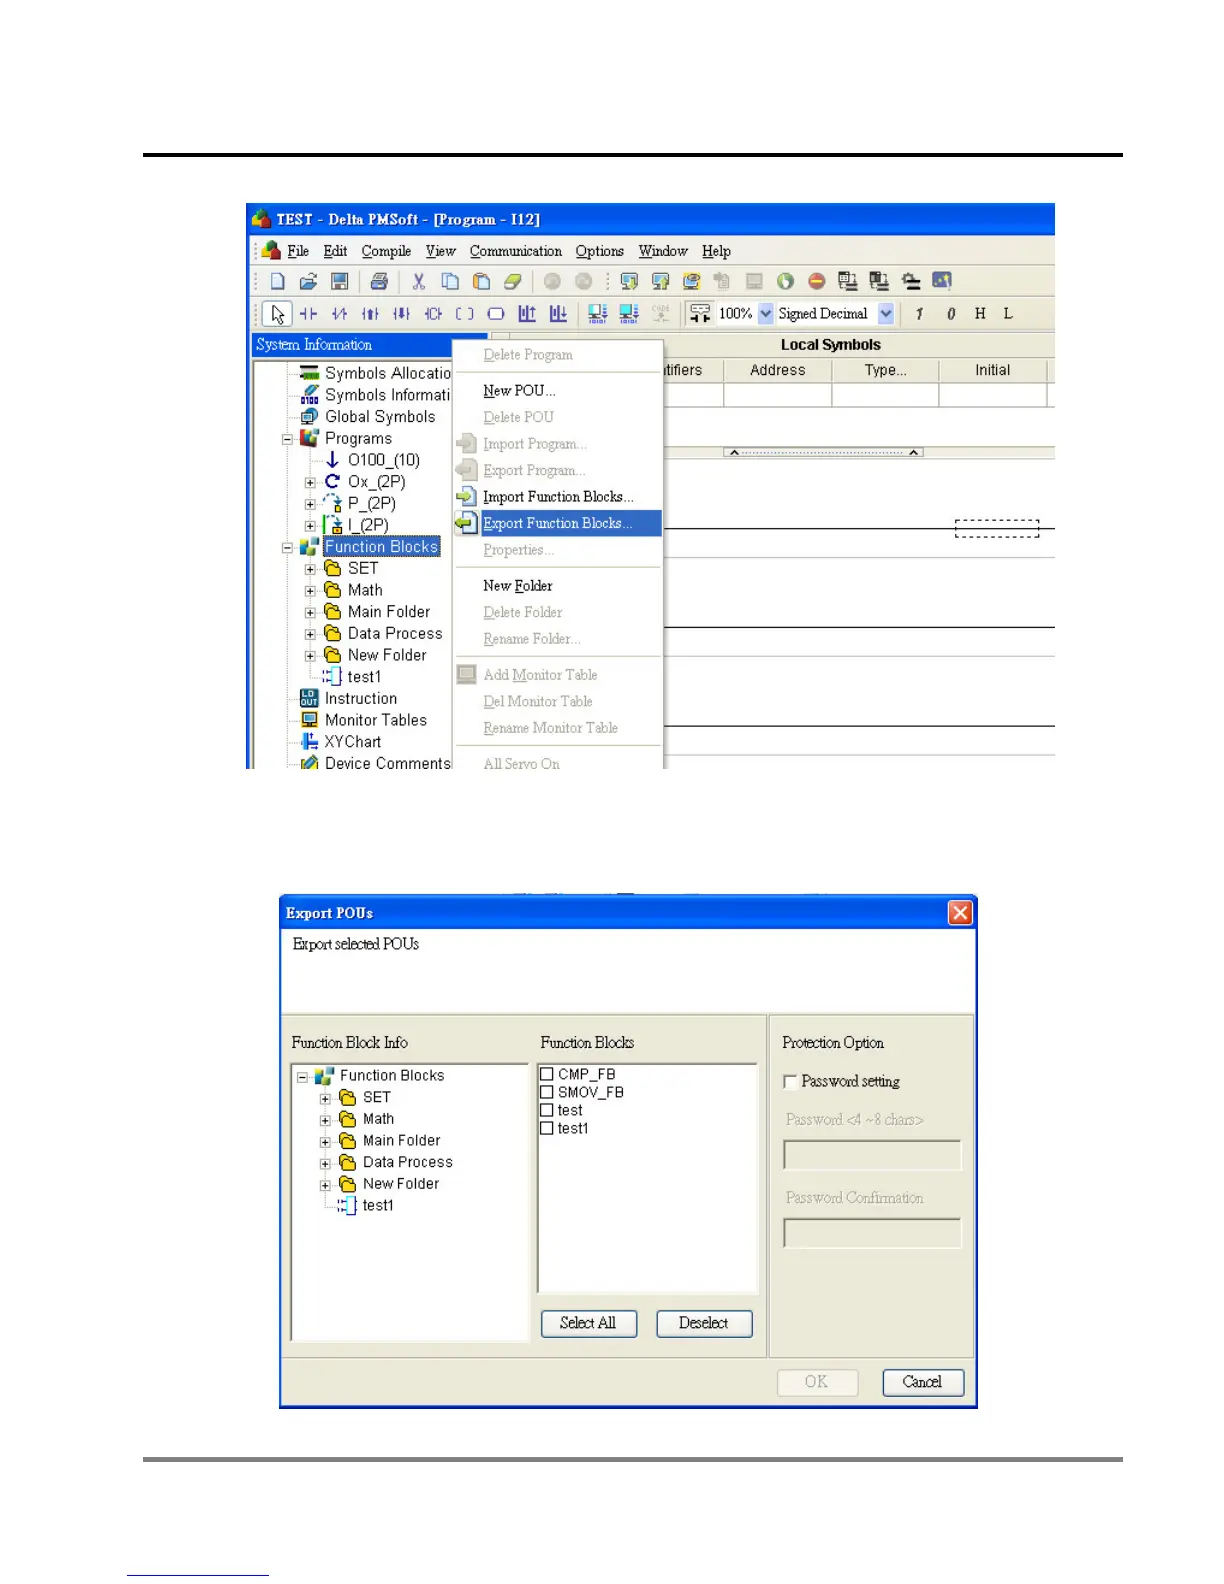Click the green globe toolbar icon

click(785, 281)
